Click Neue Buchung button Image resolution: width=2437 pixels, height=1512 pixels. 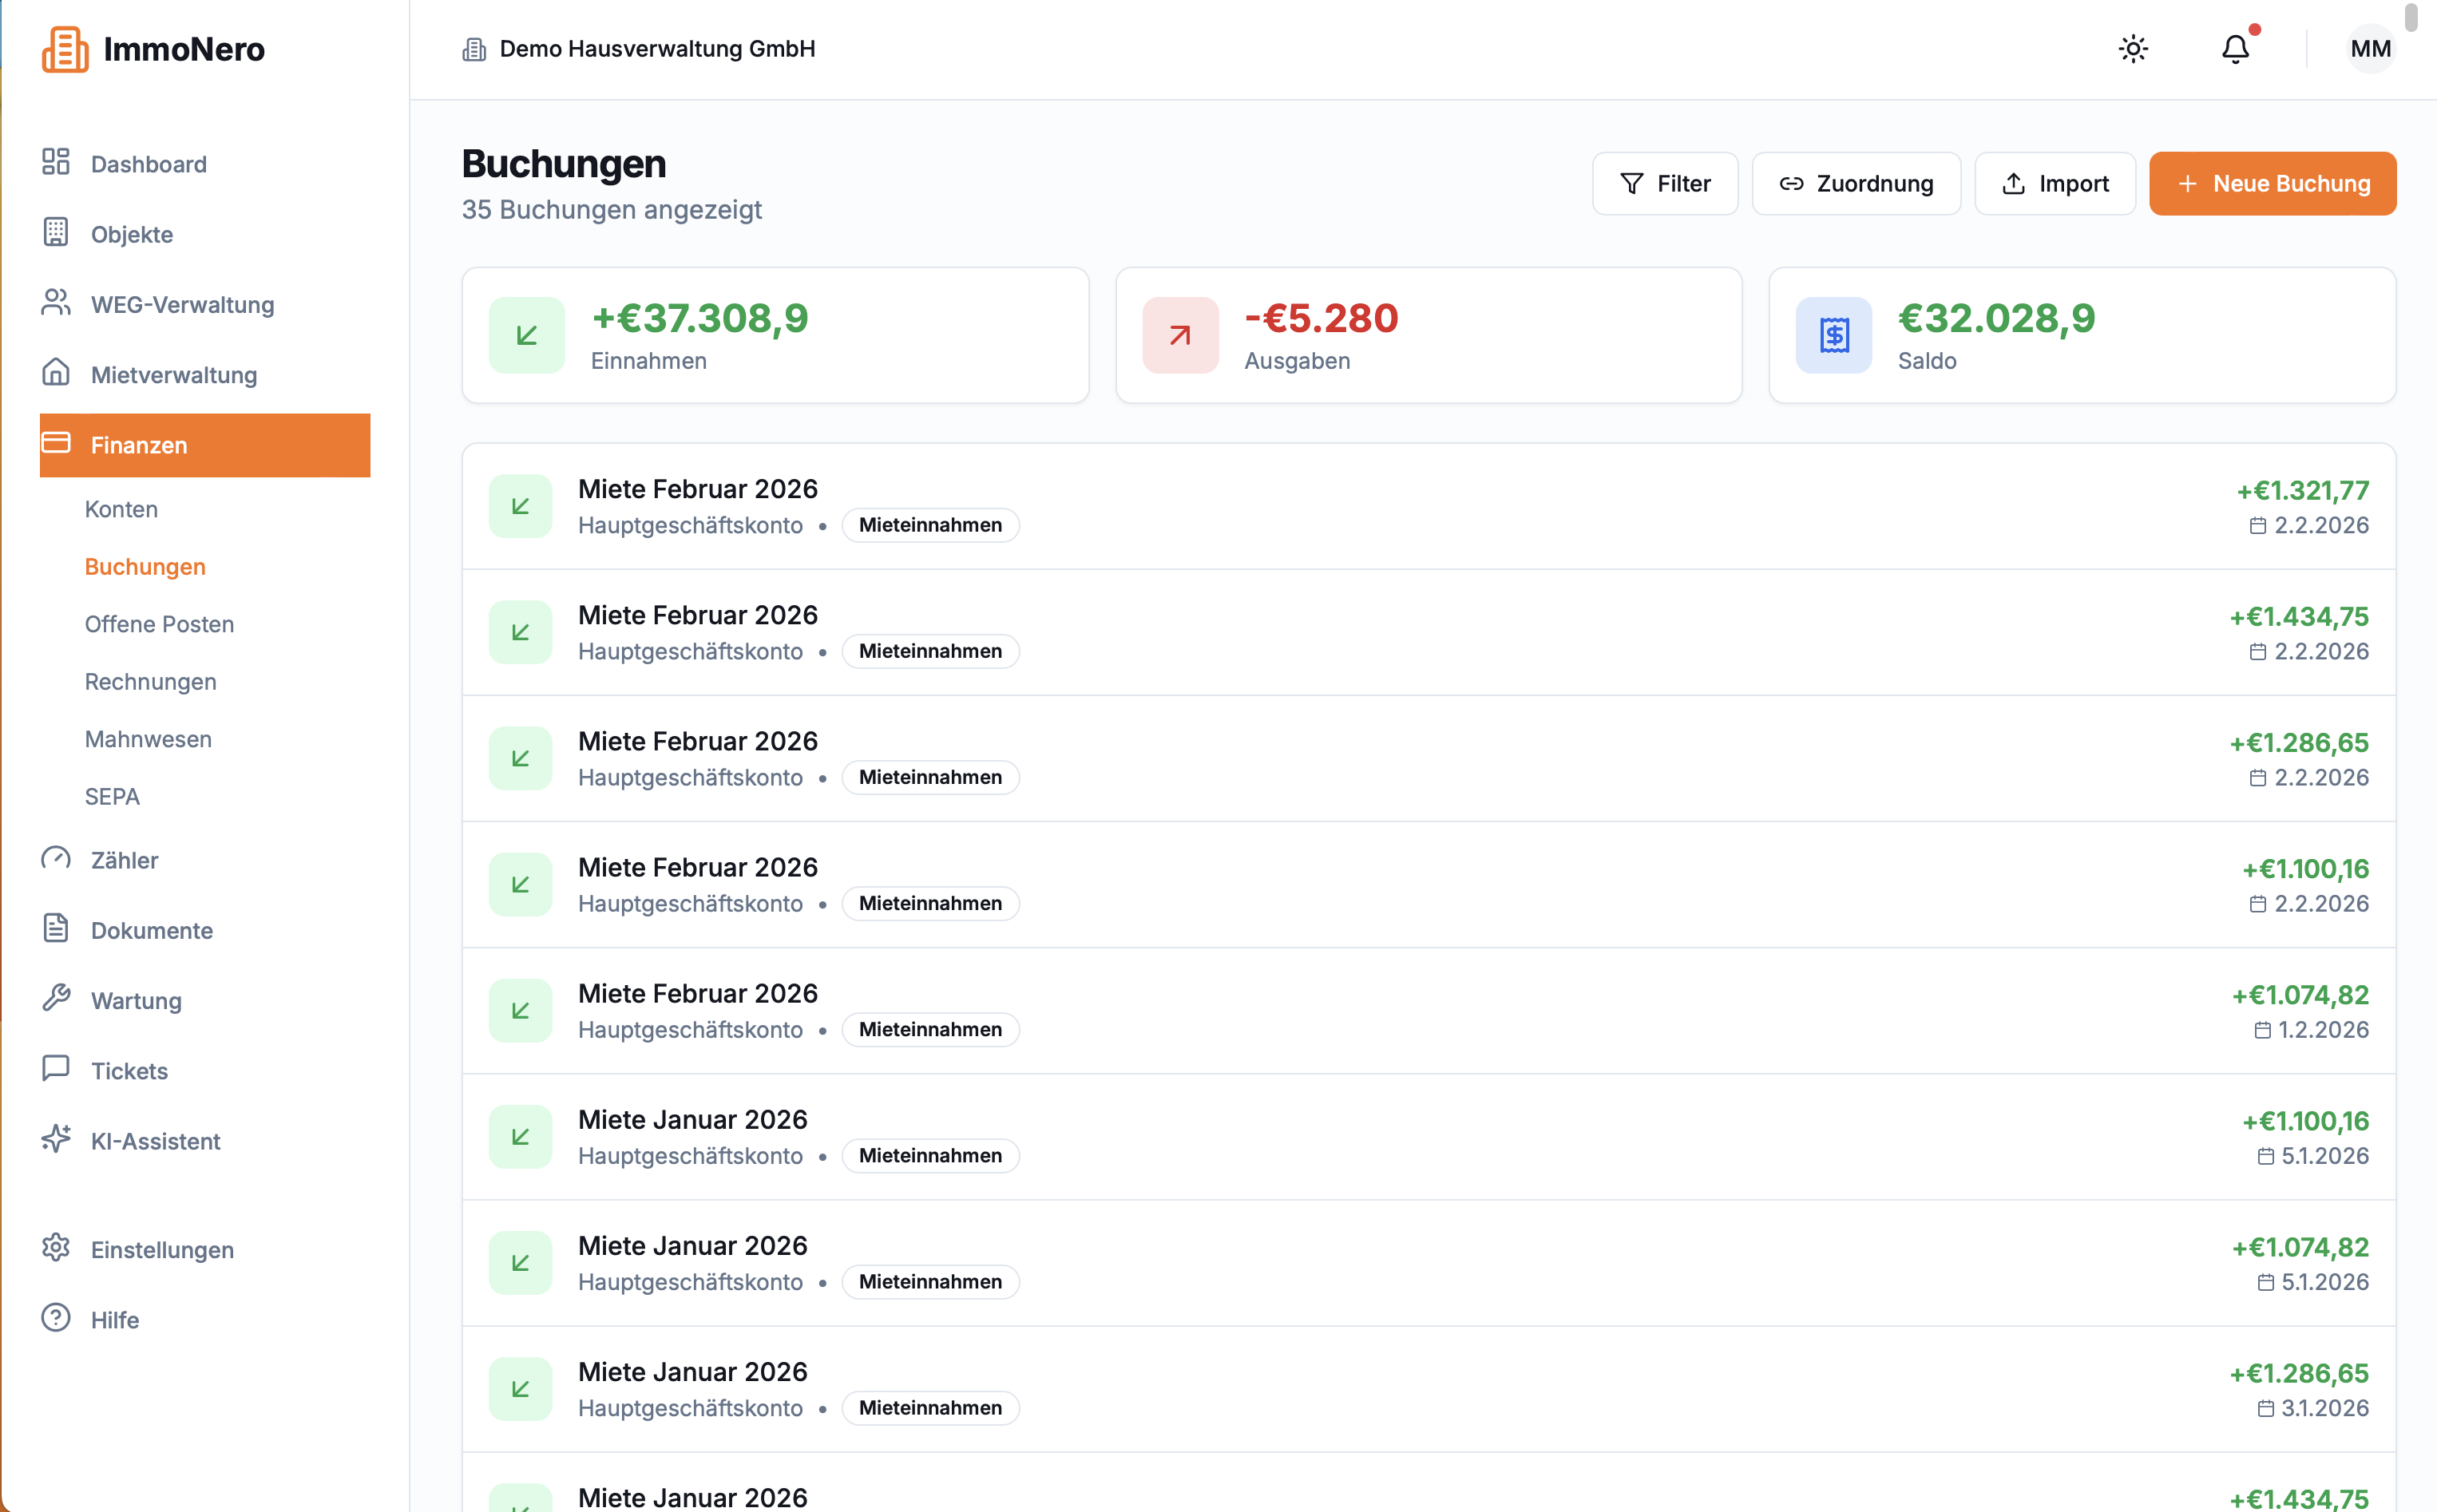pyautogui.click(x=2272, y=184)
